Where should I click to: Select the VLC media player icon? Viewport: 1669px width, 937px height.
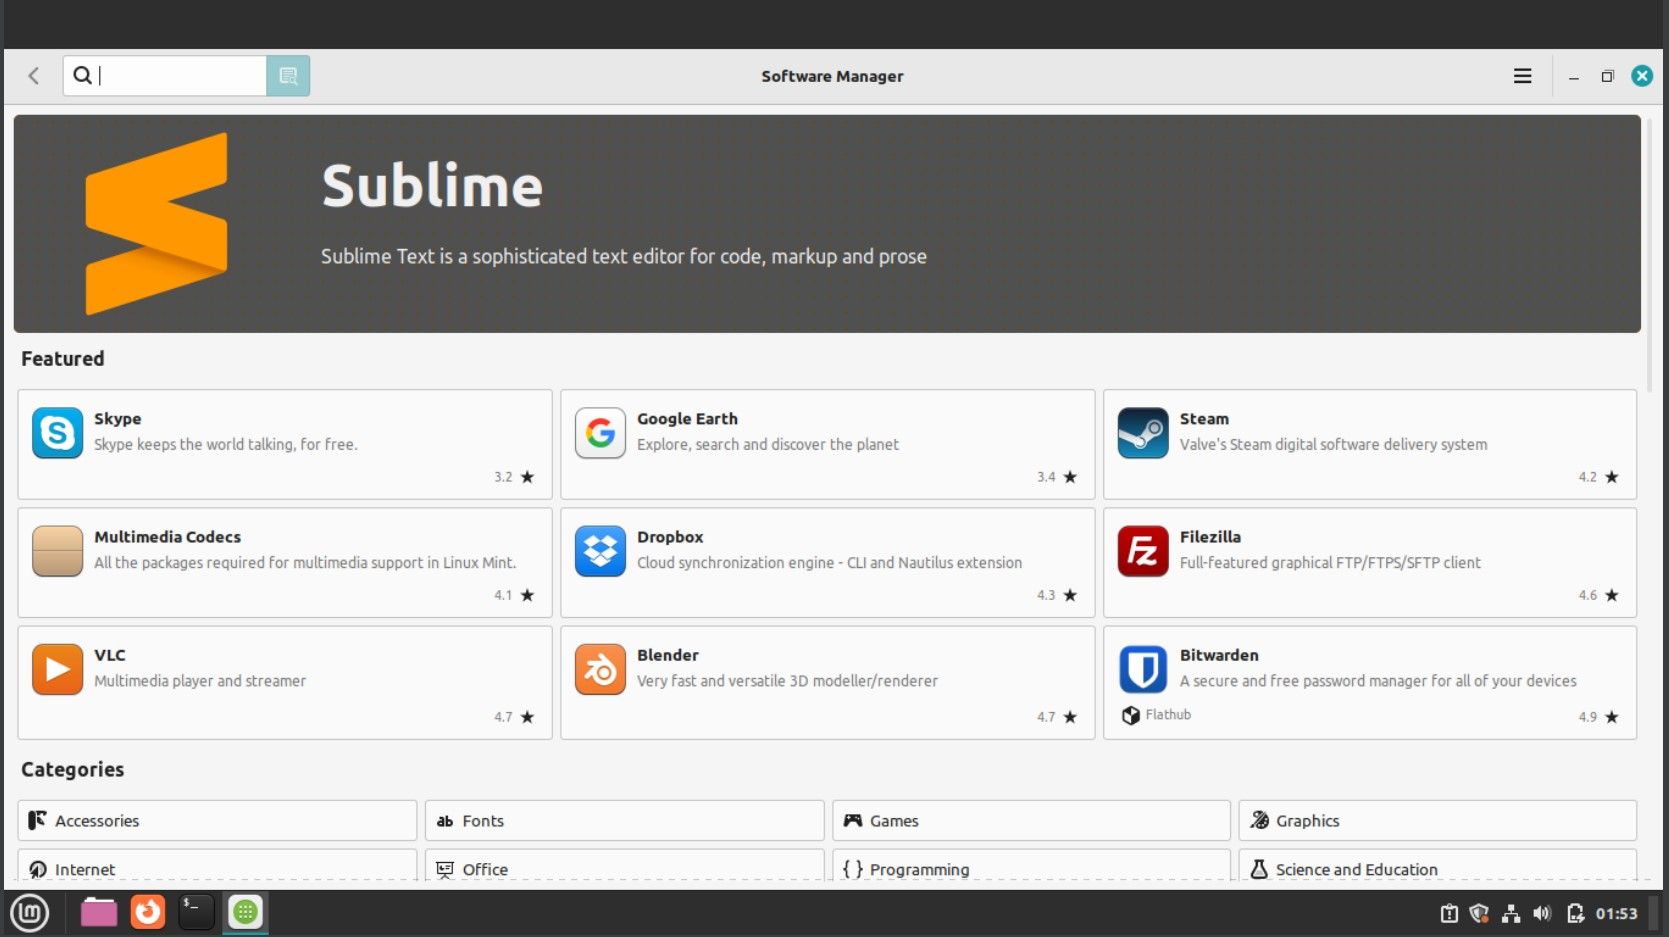(x=57, y=669)
